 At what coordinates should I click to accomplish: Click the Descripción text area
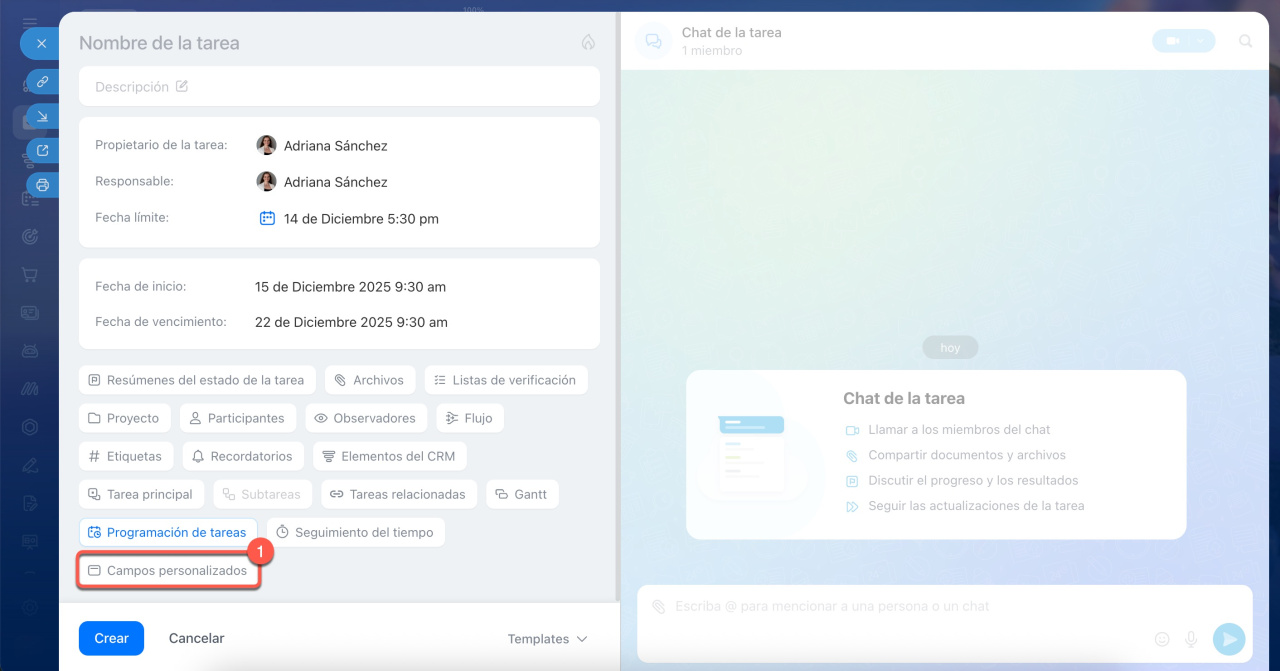tap(339, 87)
